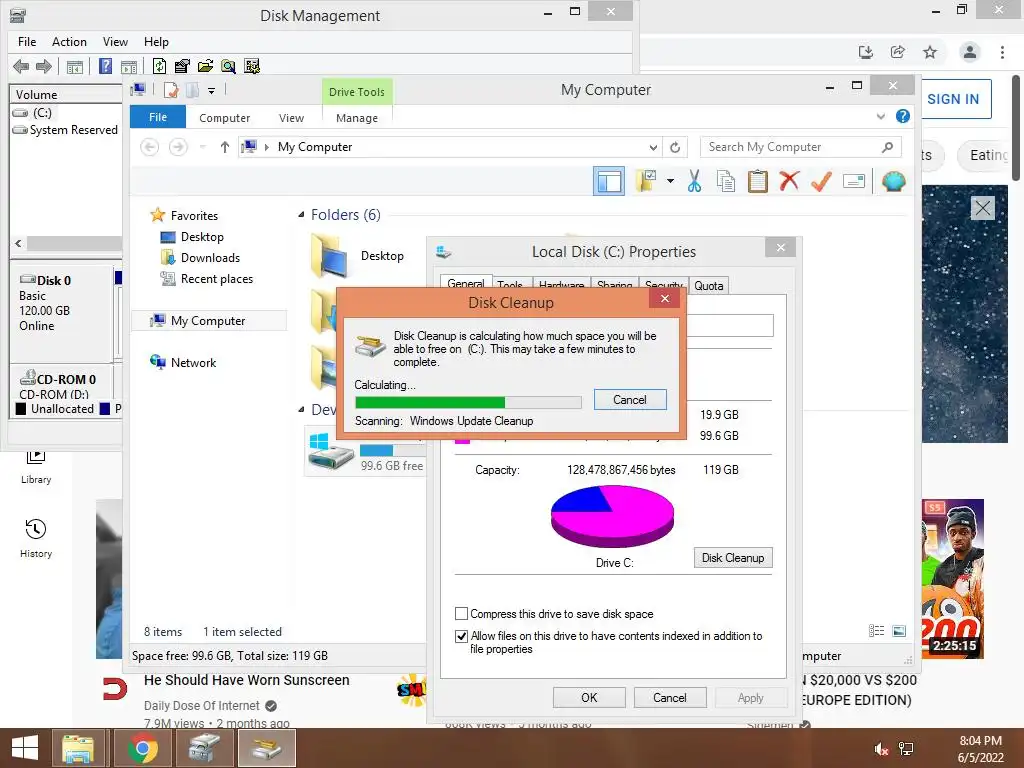Click the SIGN IN button in browser
Viewport: 1024px width, 768px height.
coord(953,99)
